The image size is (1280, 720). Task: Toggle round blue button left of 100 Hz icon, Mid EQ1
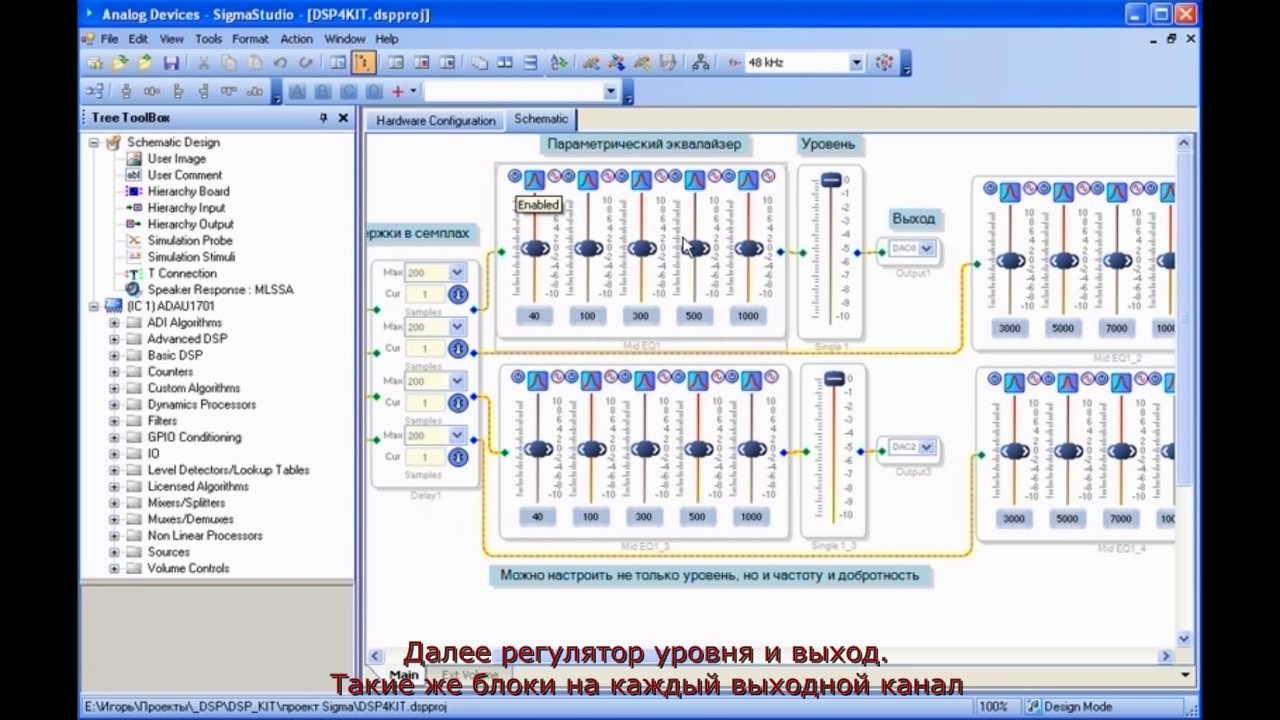coord(568,177)
